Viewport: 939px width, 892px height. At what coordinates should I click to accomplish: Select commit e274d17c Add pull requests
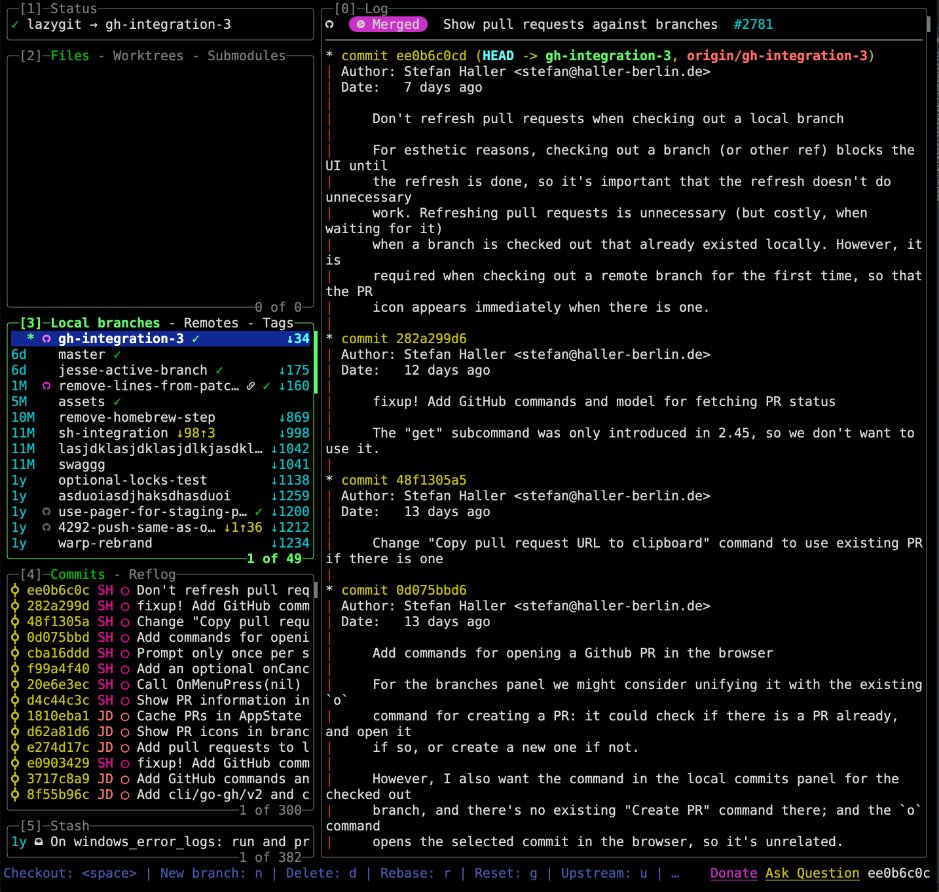tap(160, 747)
